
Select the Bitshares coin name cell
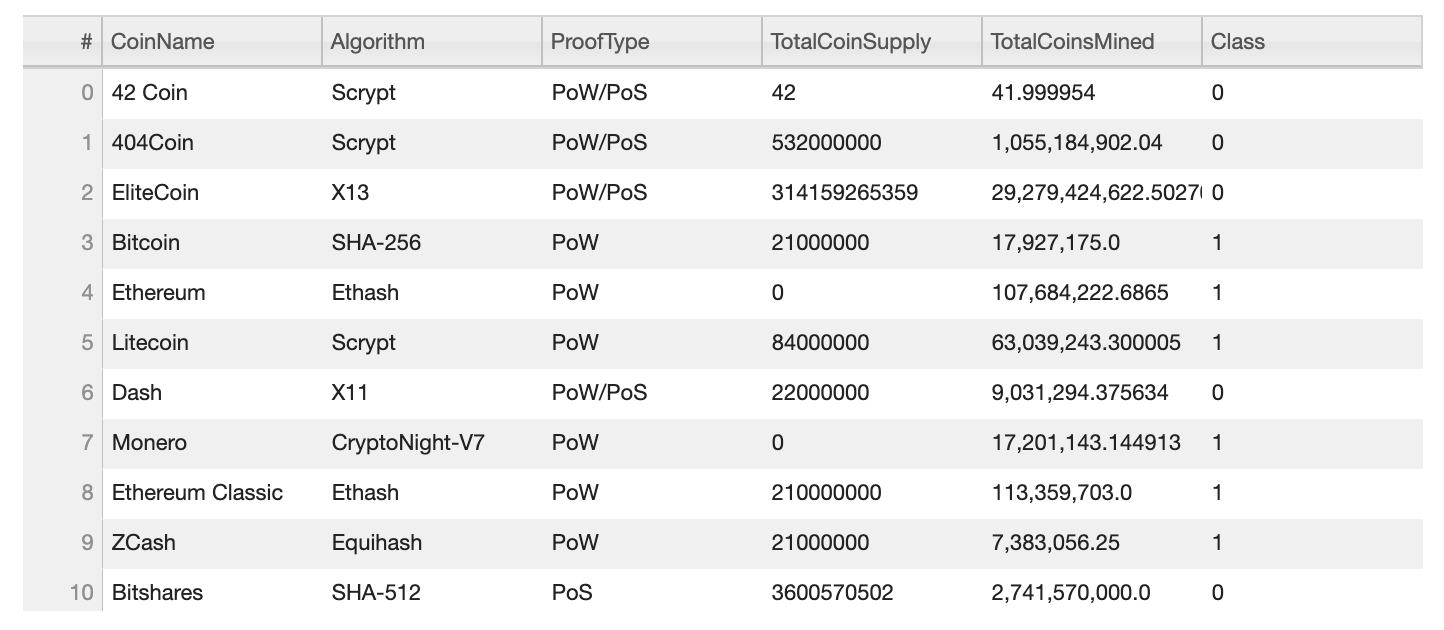point(157,592)
